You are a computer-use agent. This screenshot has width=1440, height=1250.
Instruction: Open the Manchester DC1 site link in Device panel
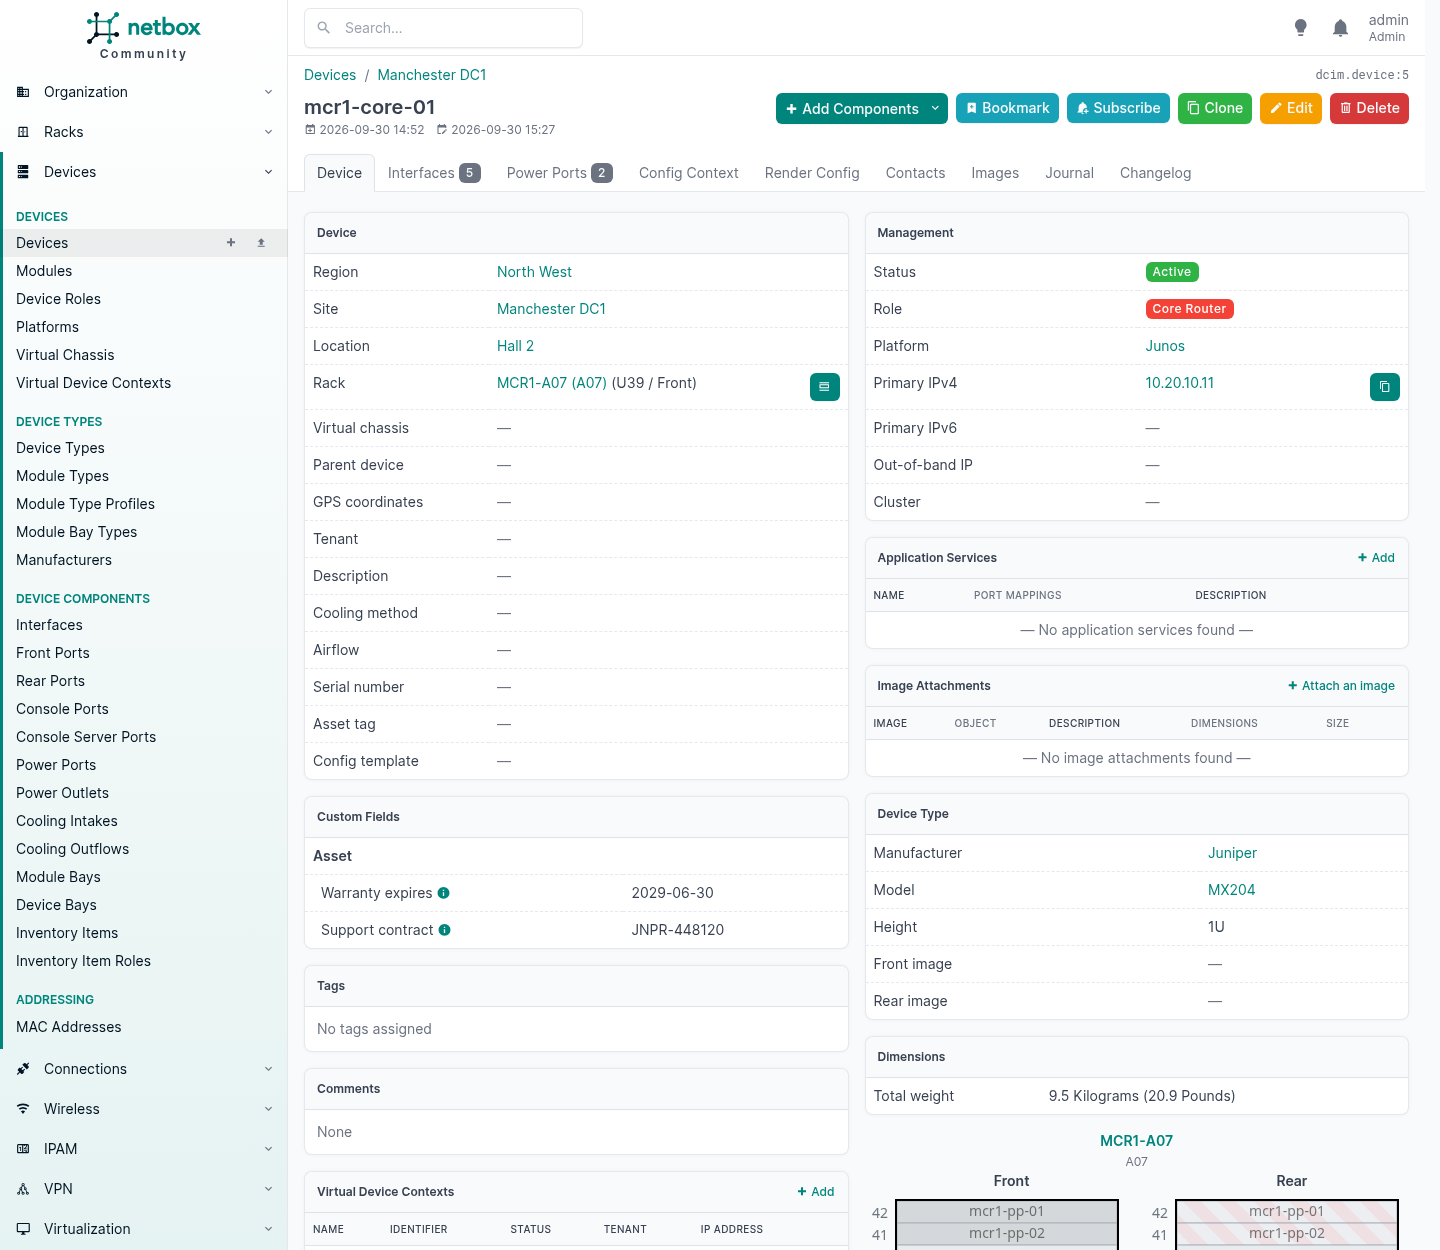pos(551,309)
